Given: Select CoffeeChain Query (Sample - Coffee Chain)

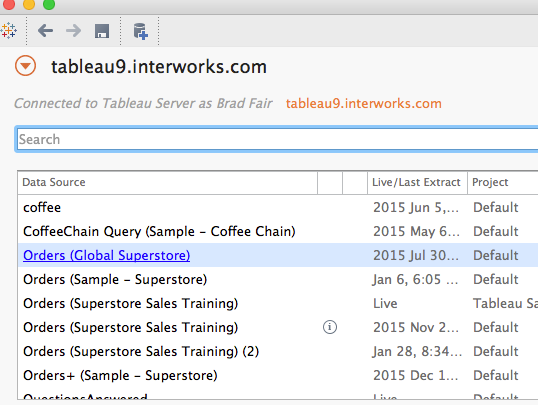Looking at the screenshot, I should pos(278,231).
